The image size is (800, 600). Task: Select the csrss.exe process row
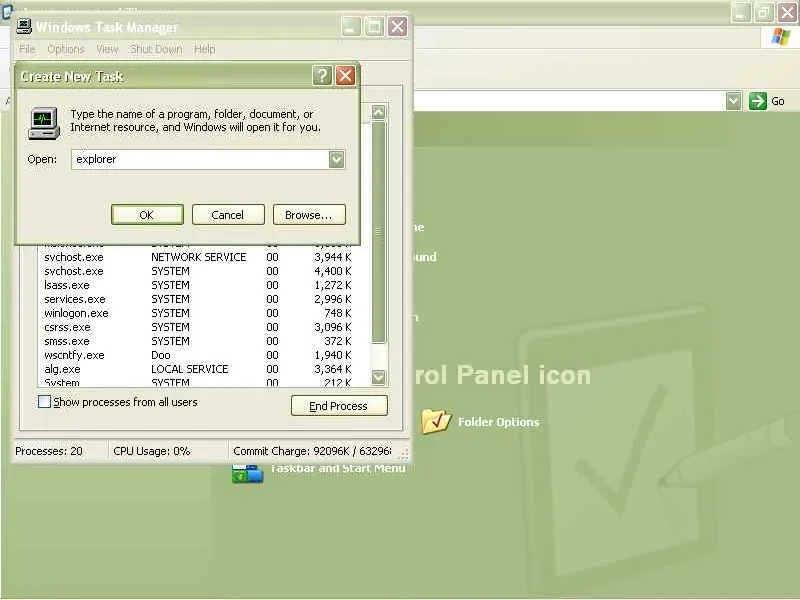tap(198, 327)
